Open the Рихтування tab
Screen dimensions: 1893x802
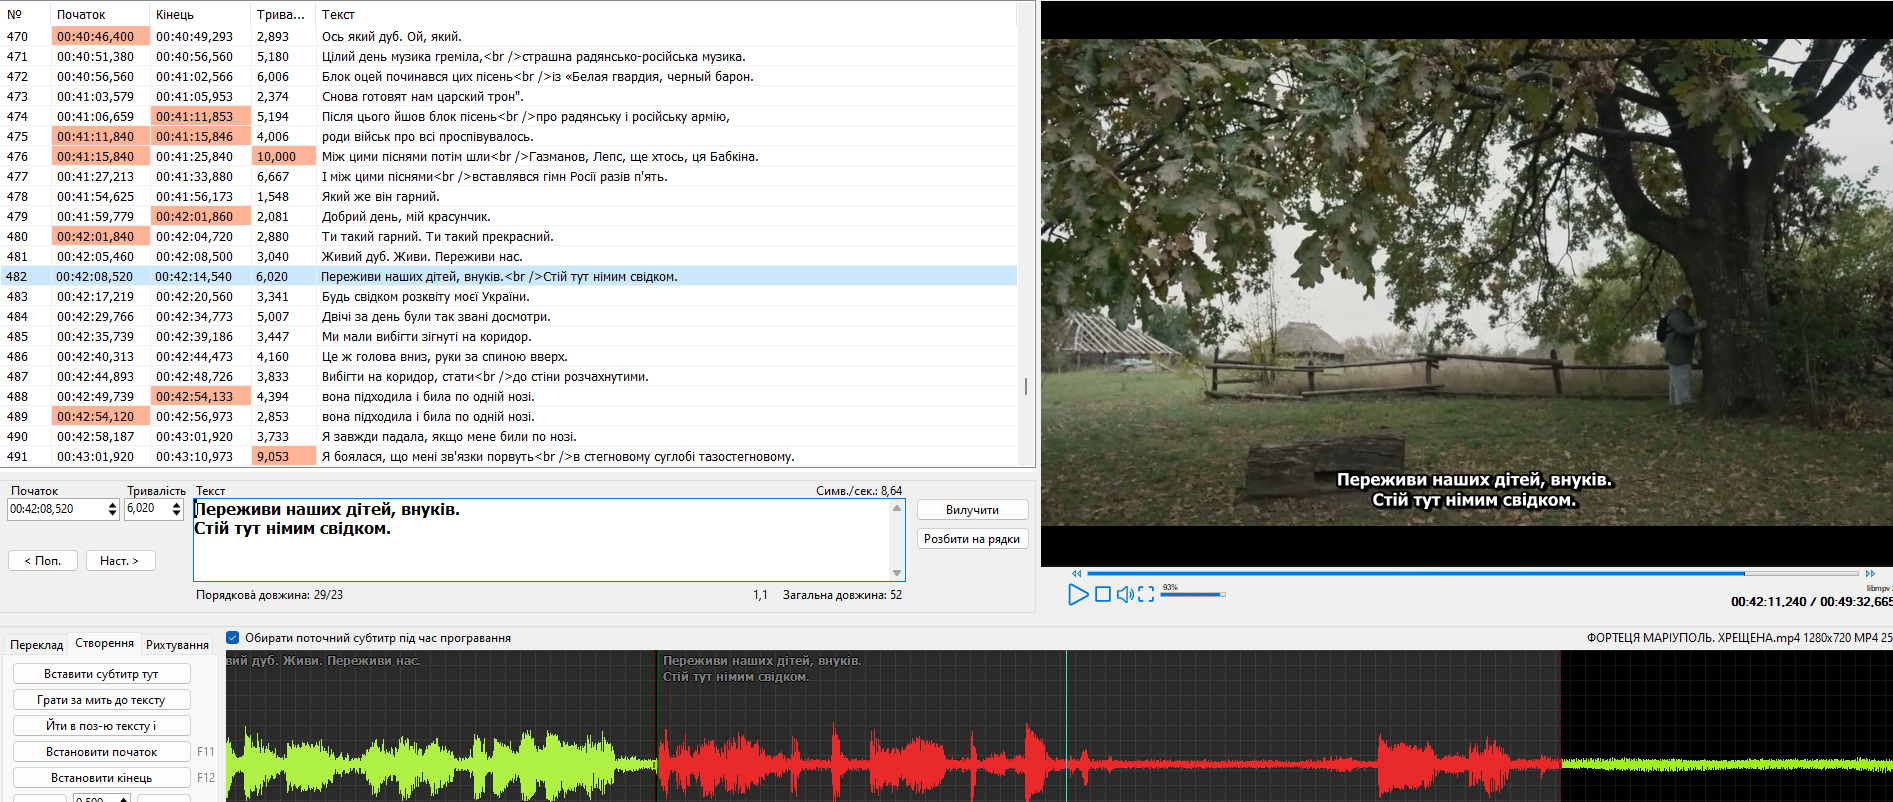[177, 645]
